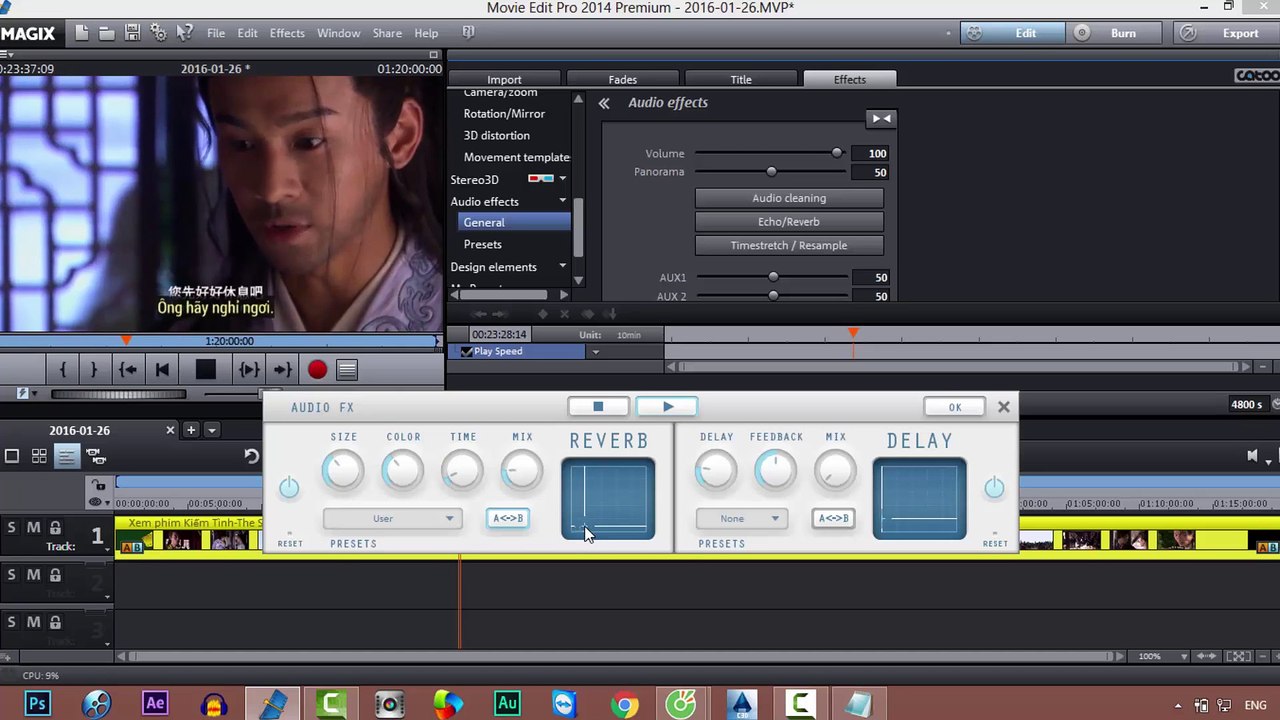Open the Delay None presets dropdown

point(740,518)
